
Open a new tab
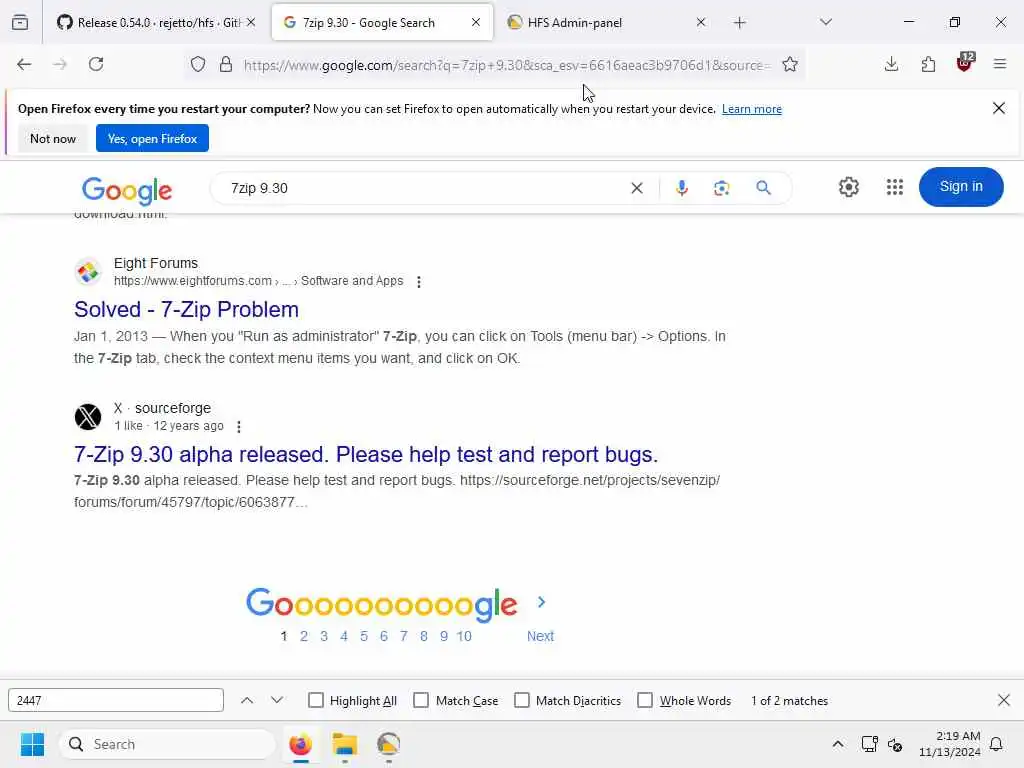point(739,23)
